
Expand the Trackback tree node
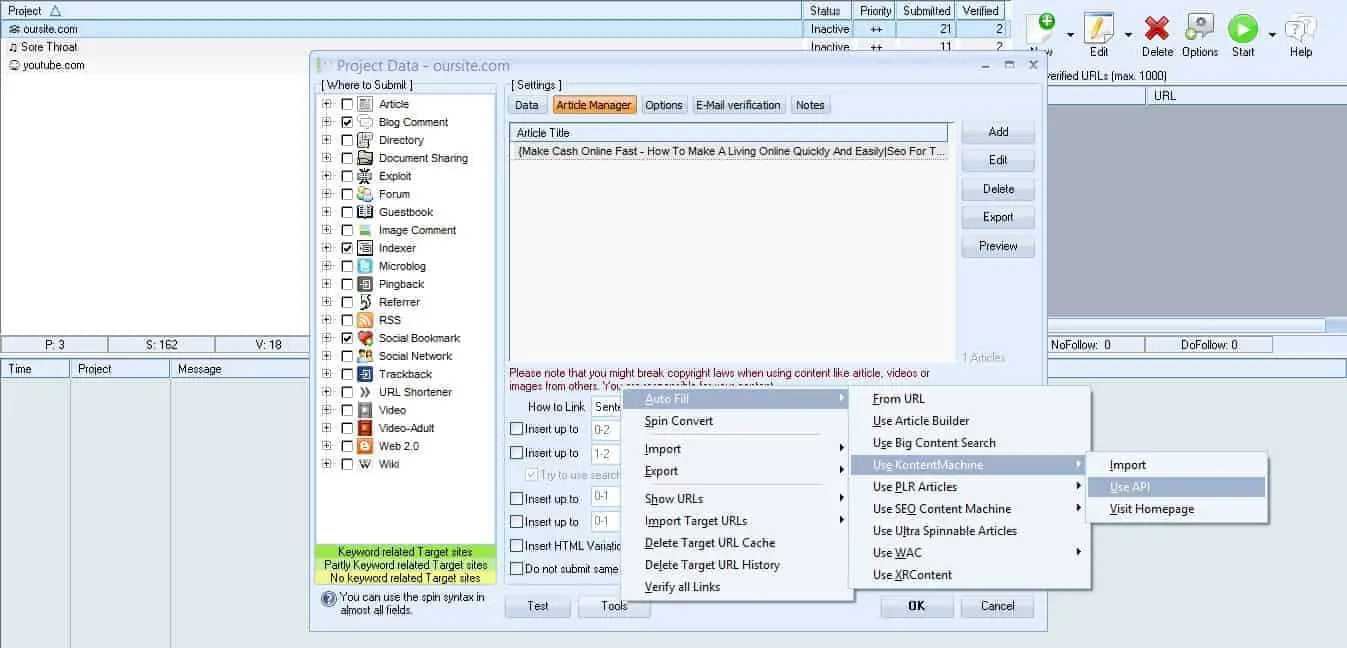point(327,374)
